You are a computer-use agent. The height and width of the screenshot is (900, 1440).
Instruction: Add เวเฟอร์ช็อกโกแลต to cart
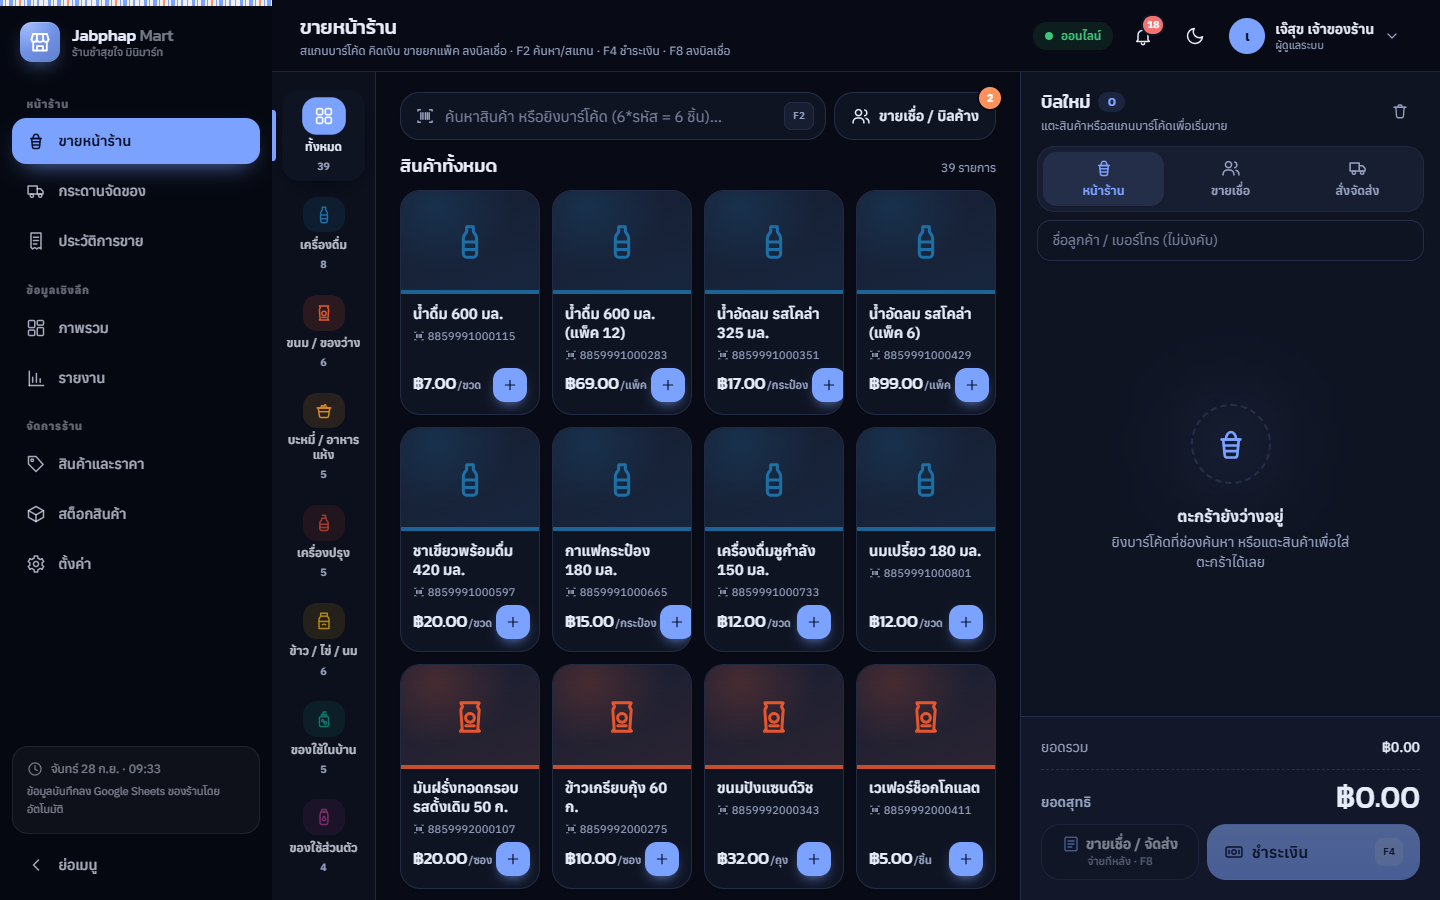[966, 859]
